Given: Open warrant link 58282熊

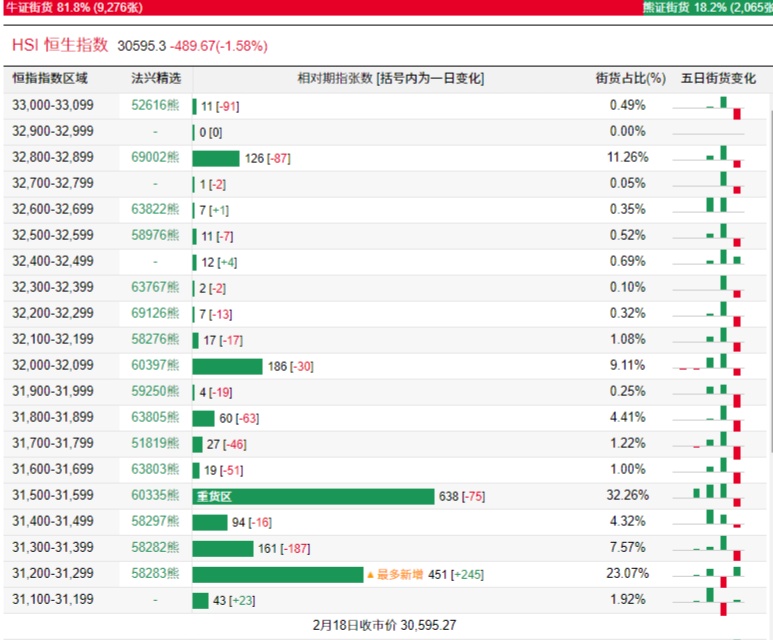Looking at the screenshot, I should (x=155, y=547).
